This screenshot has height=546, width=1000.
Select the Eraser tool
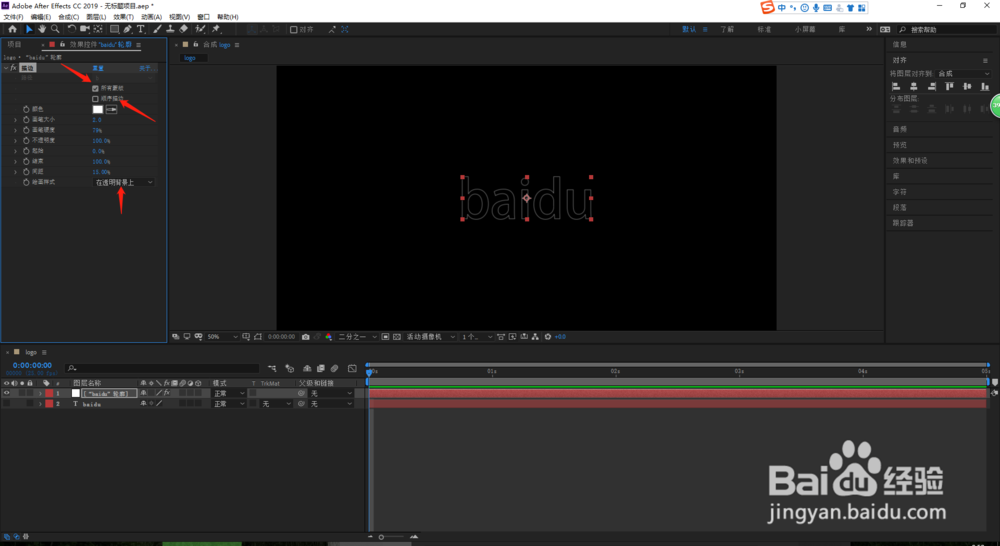pyautogui.click(x=184, y=29)
